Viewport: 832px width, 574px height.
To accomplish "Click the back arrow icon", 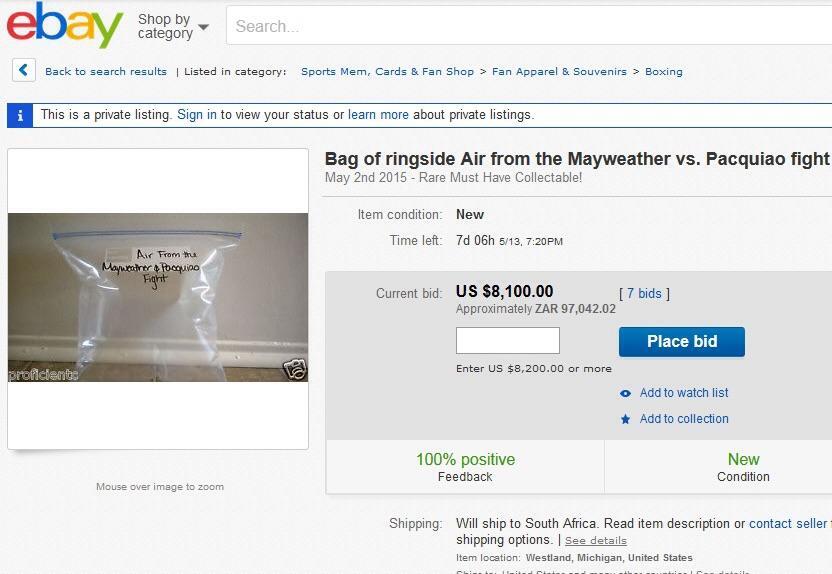I will [x=24, y=70].
